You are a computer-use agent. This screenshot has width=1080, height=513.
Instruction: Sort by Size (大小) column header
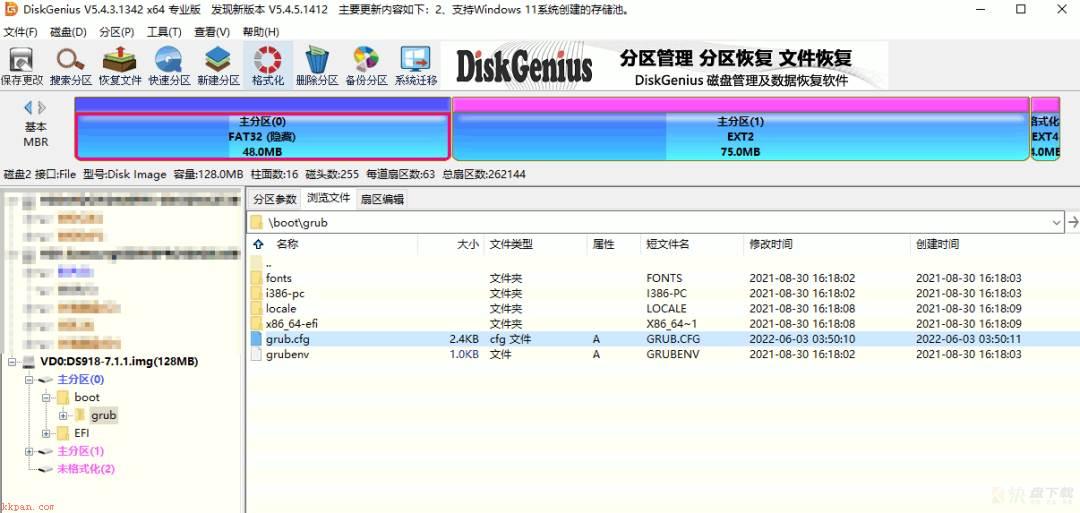coord(468,244)
